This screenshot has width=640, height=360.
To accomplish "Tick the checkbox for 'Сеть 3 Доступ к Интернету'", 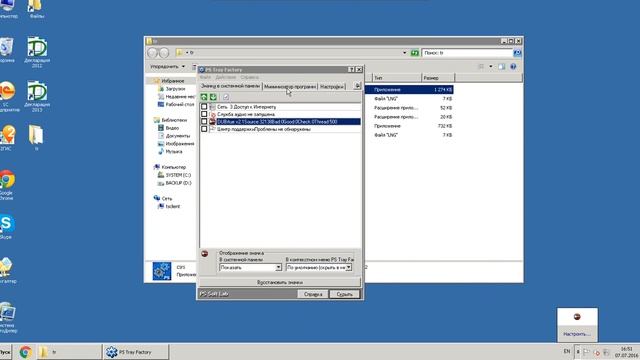I will (204, 107).
